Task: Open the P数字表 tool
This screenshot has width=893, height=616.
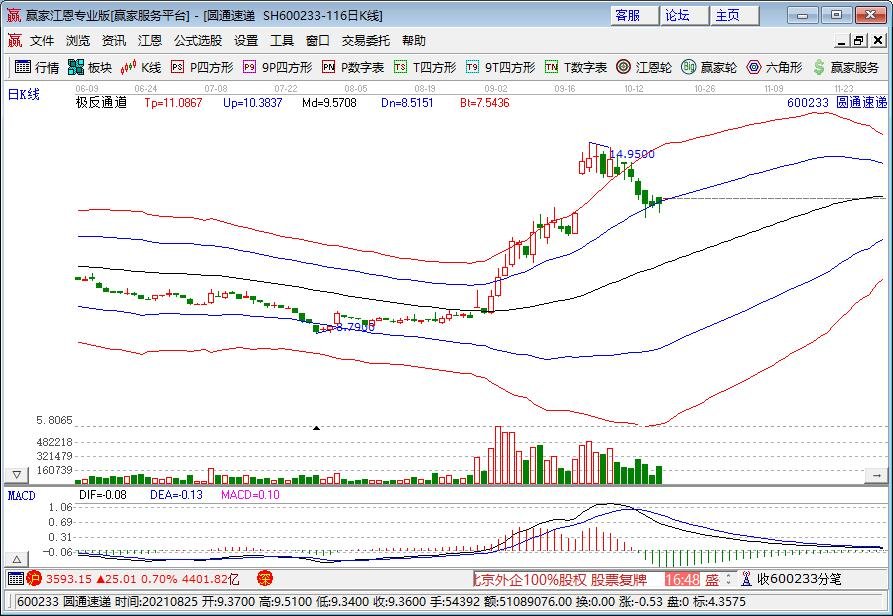Action: (353, 67)
